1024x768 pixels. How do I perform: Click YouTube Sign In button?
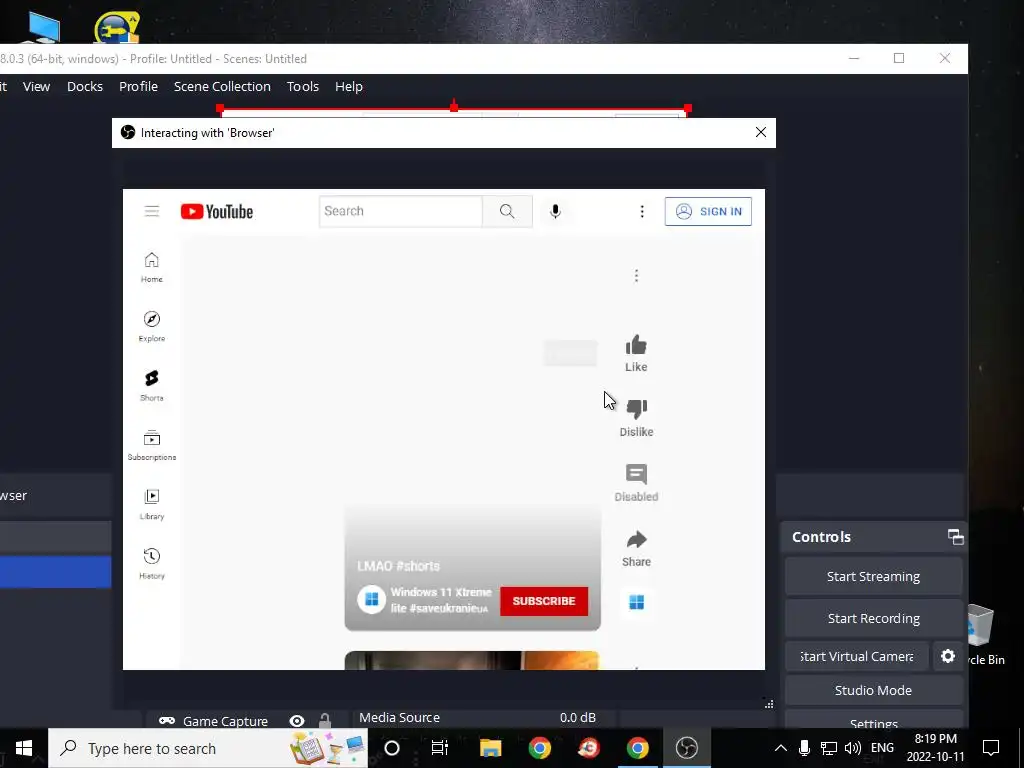coord(708,211)
